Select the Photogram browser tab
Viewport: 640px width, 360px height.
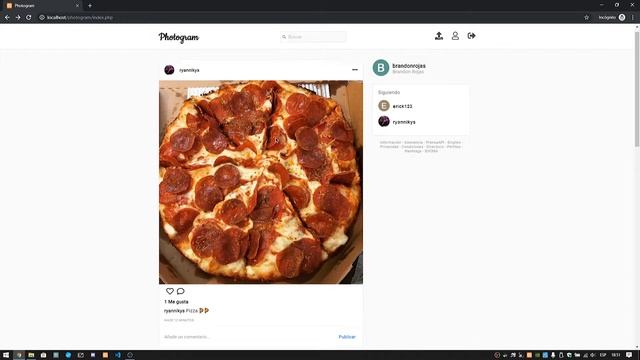point(41,6)
